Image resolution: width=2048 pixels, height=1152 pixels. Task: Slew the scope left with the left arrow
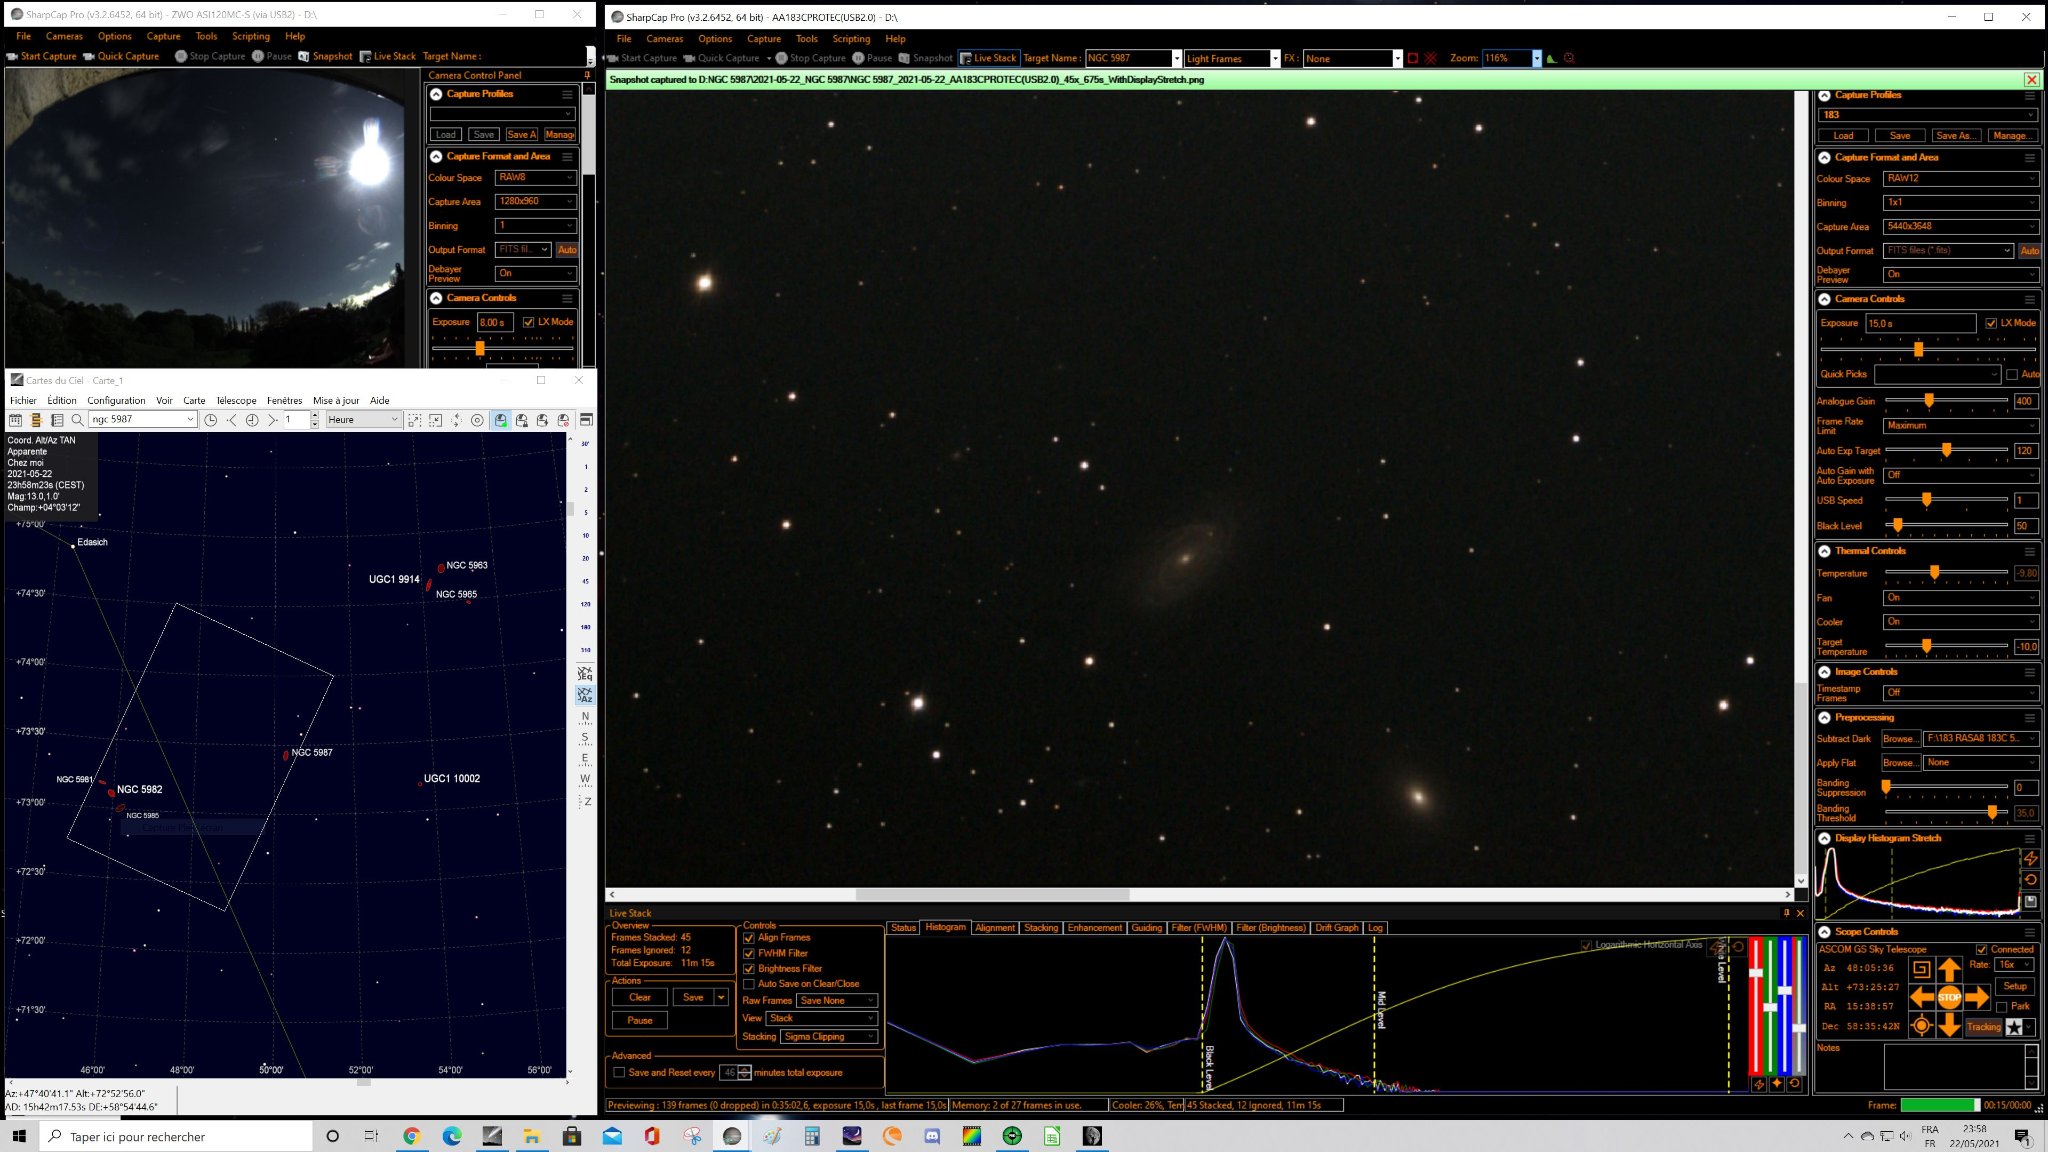[x=1921, y=997]
